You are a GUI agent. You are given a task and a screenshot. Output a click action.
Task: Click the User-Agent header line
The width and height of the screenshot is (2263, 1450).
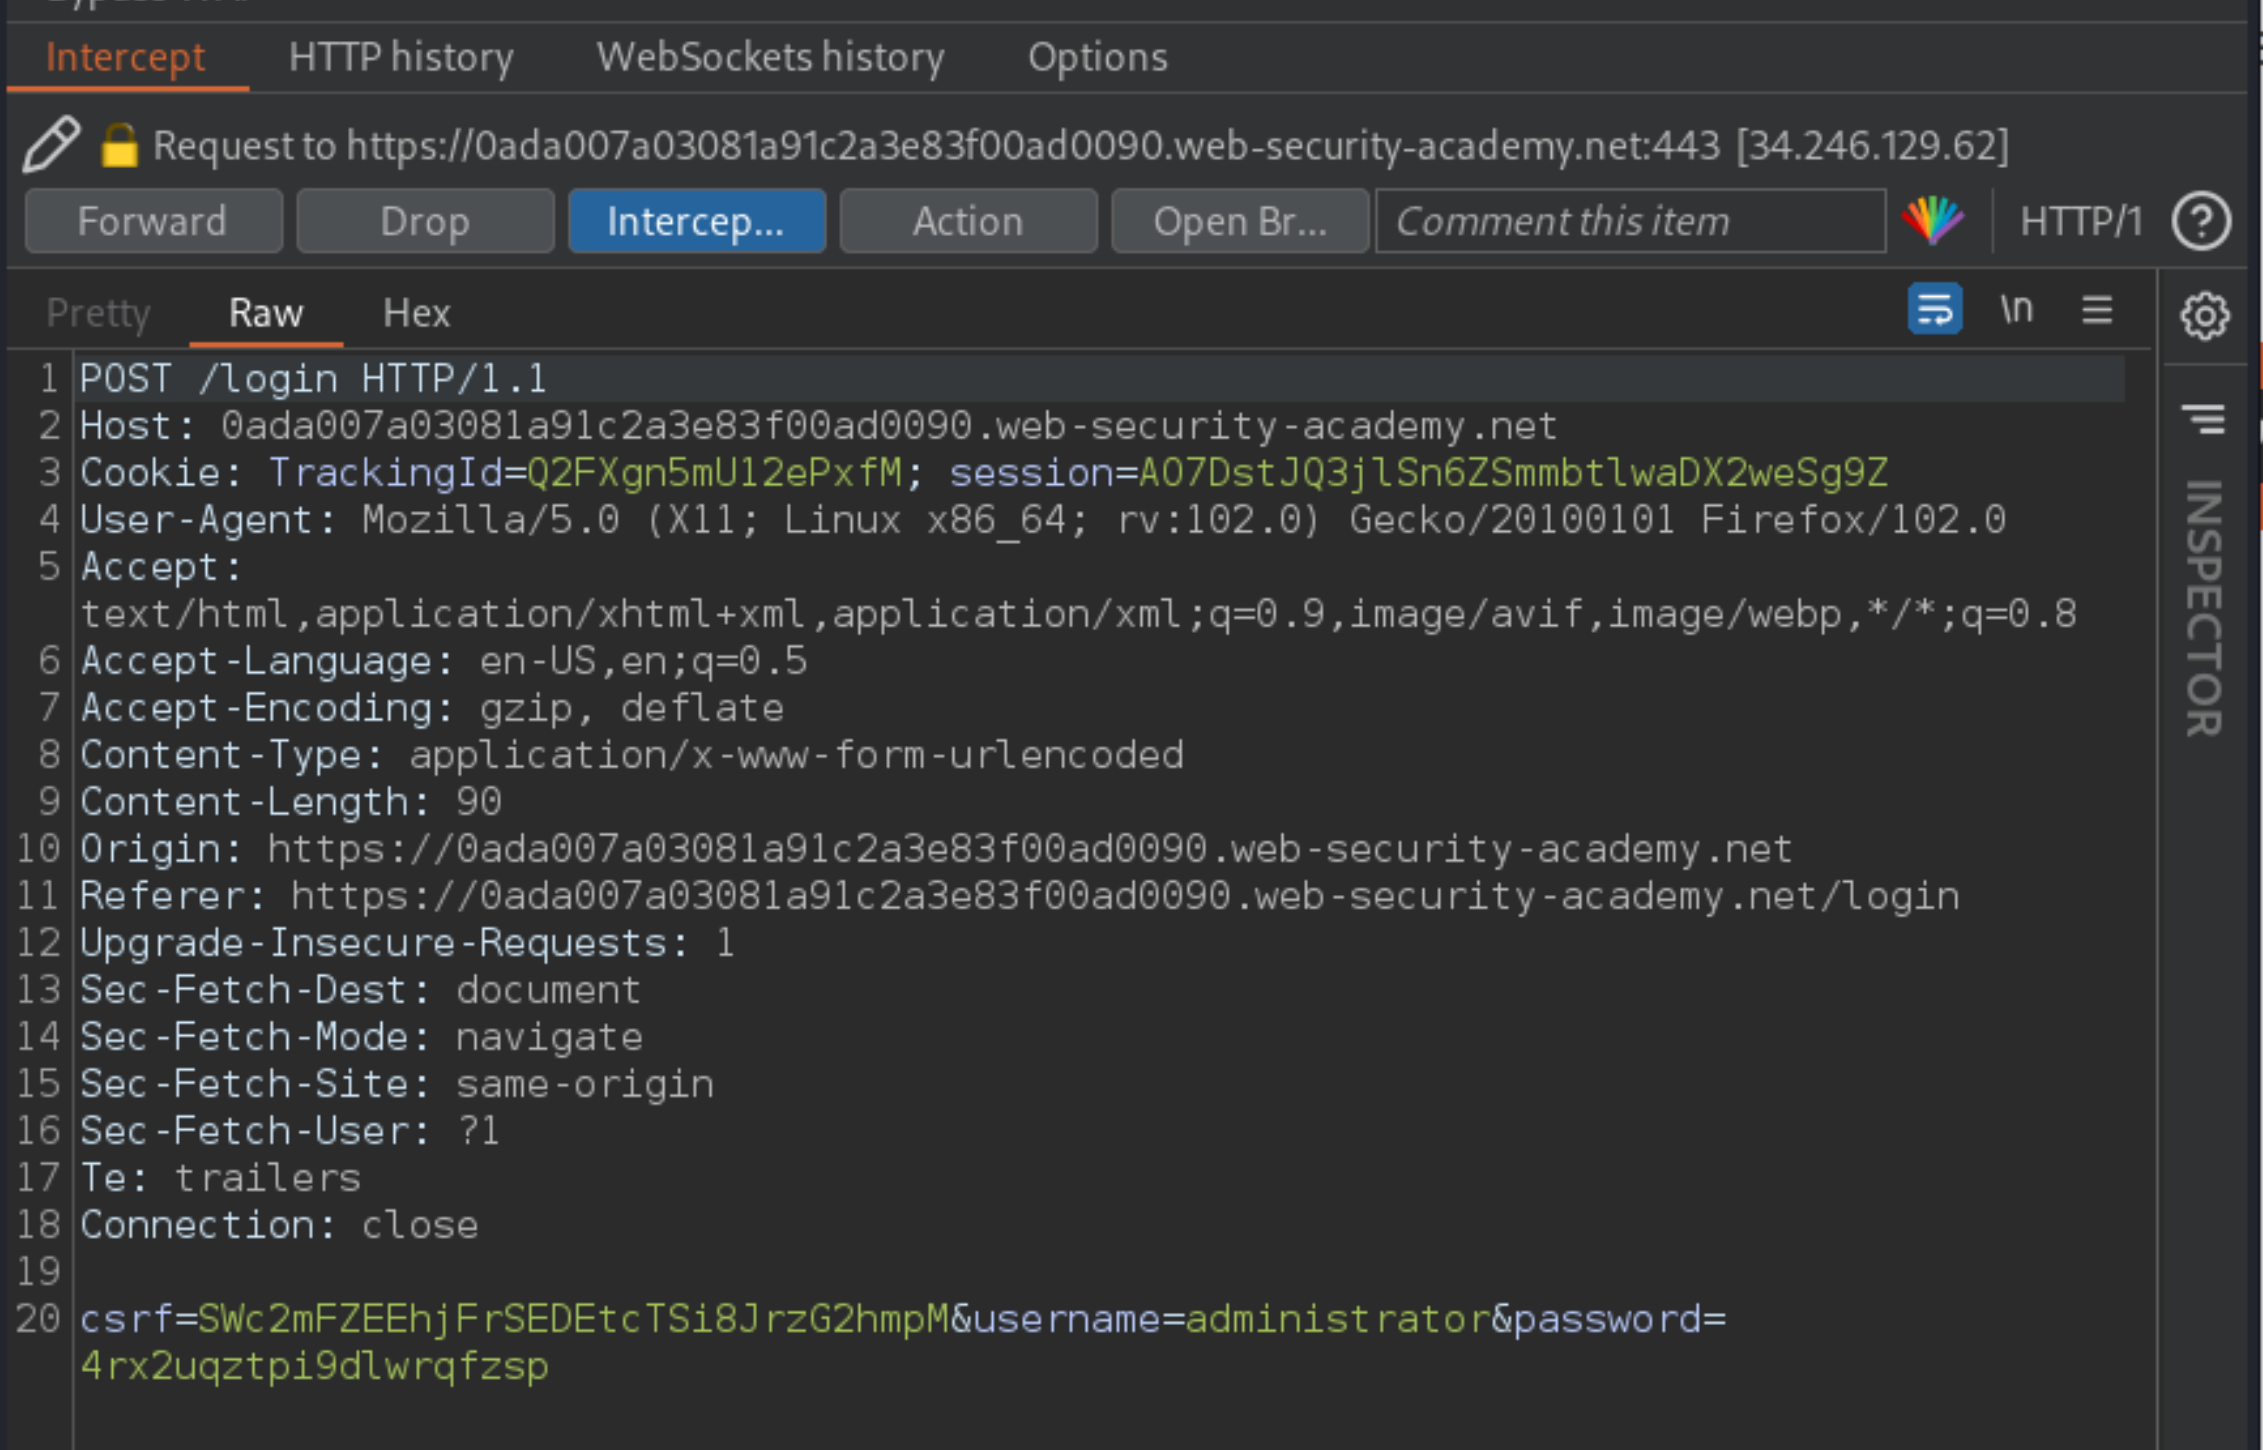coord(1043,520)
